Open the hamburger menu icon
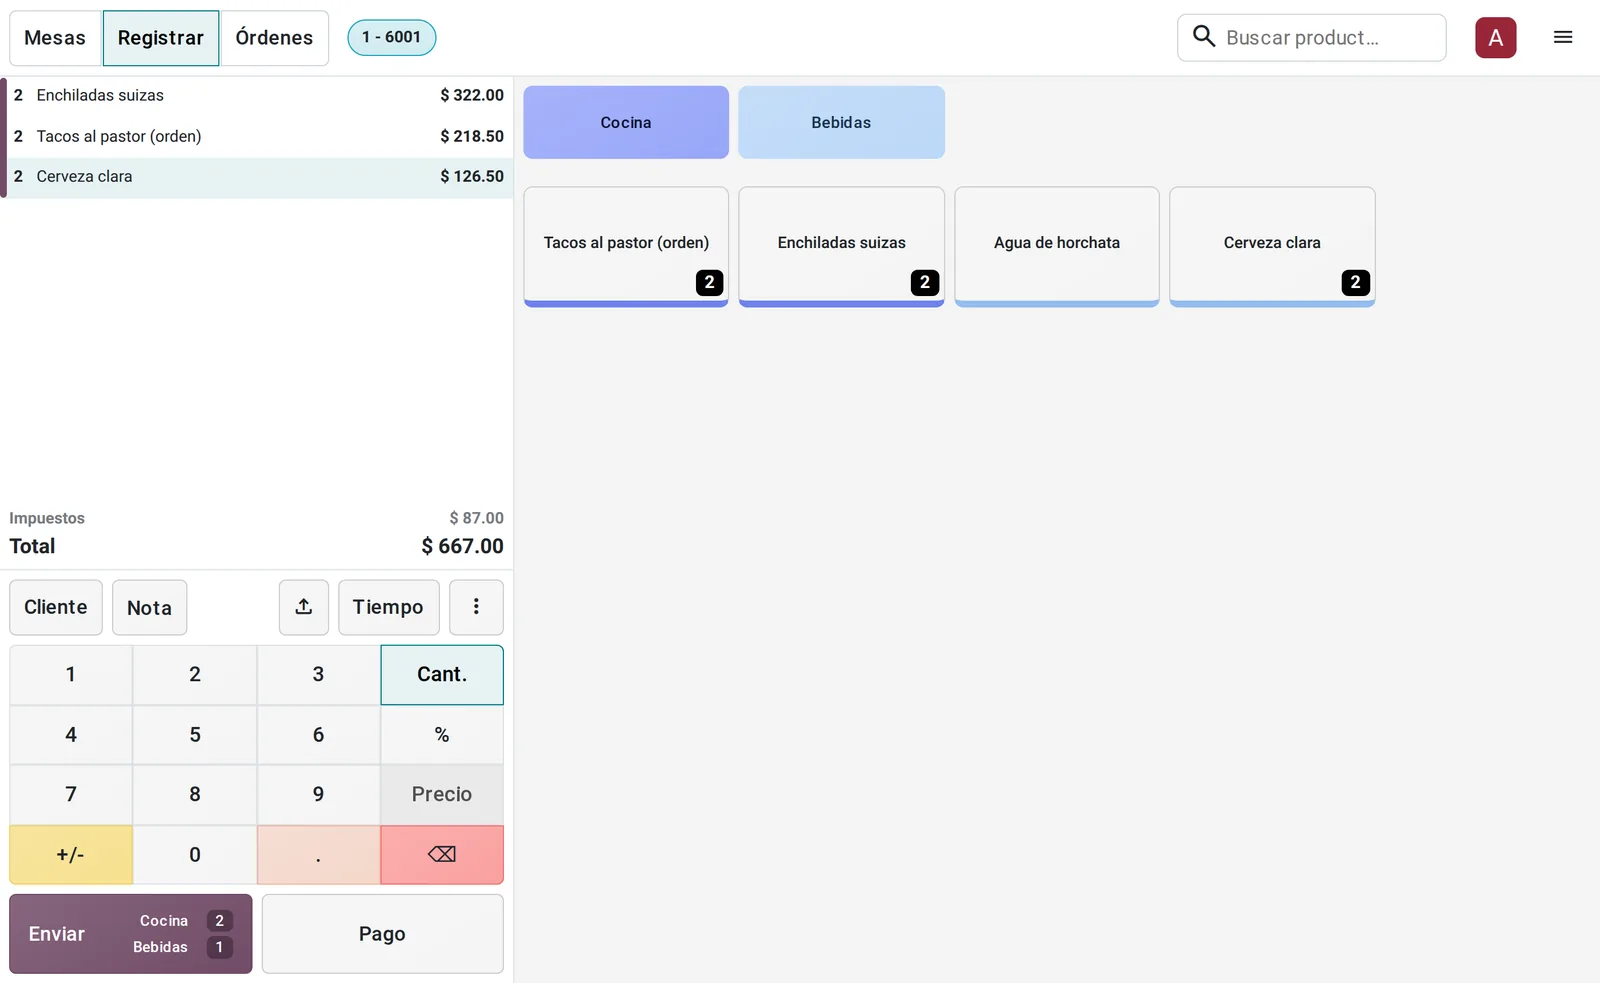This screenshot has height=983, width=1600. 1563,38
